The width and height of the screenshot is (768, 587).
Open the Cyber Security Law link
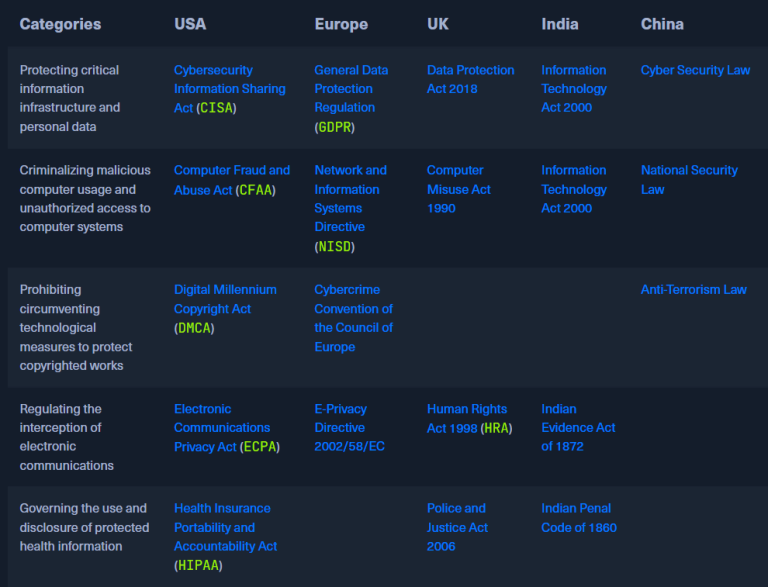pos(695,70)
